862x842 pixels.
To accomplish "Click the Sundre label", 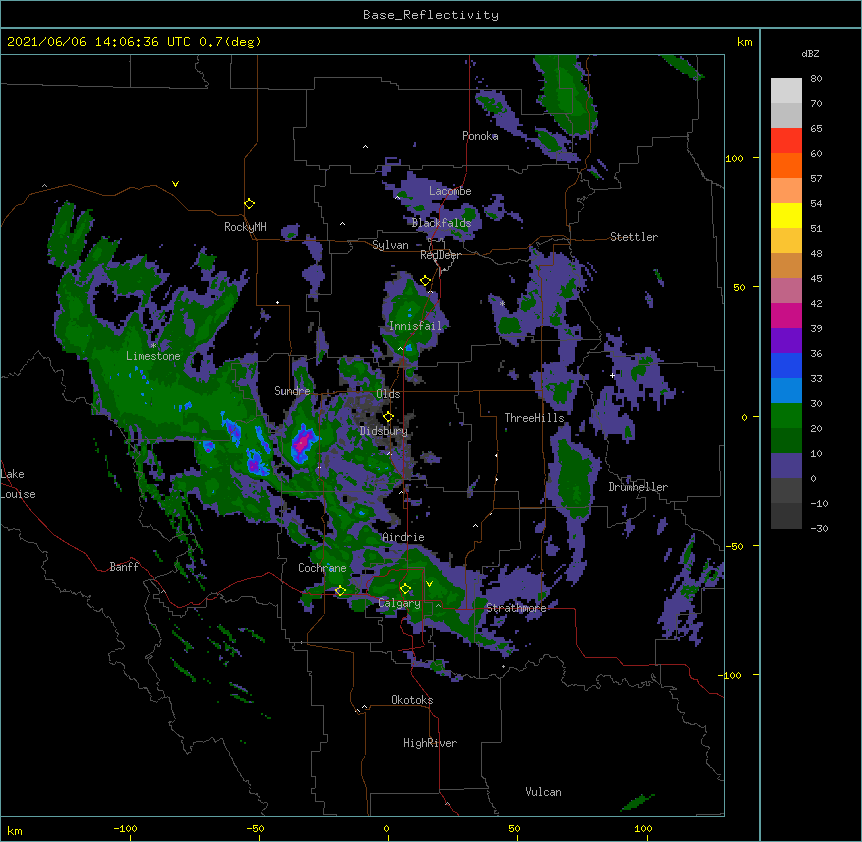I will (x=292, y=391).
